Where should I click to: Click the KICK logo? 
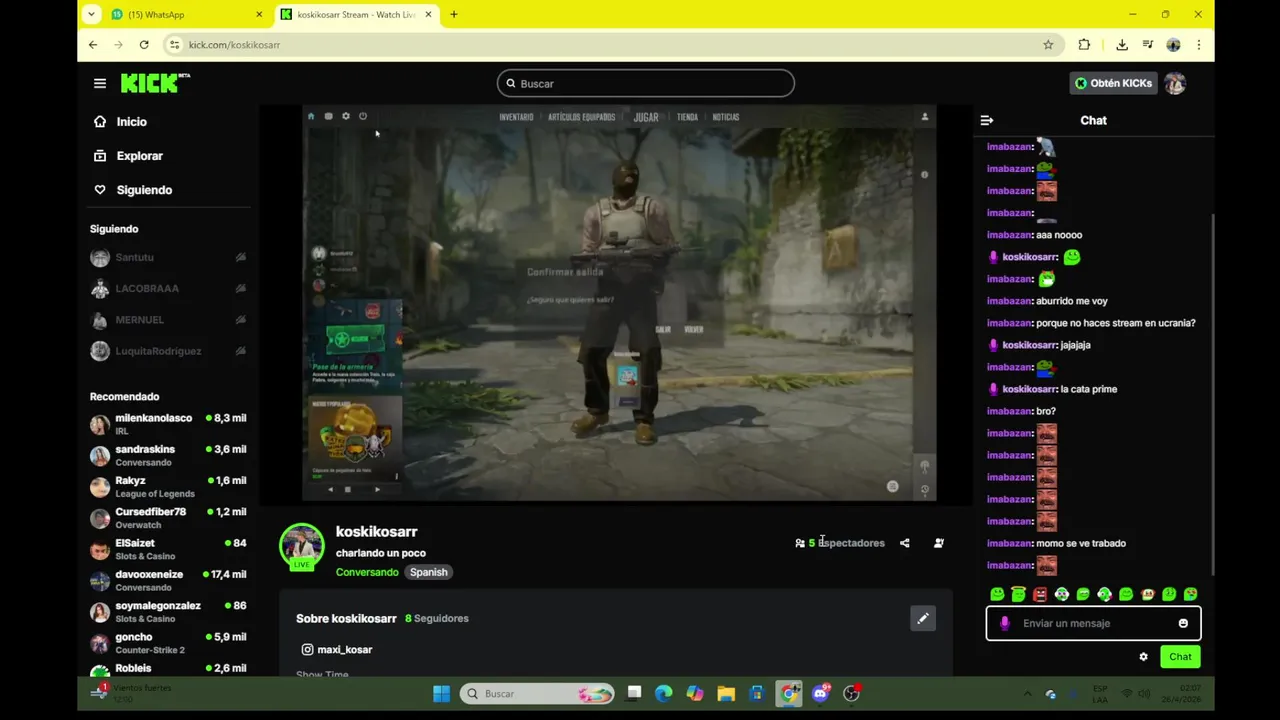(154, 83)
